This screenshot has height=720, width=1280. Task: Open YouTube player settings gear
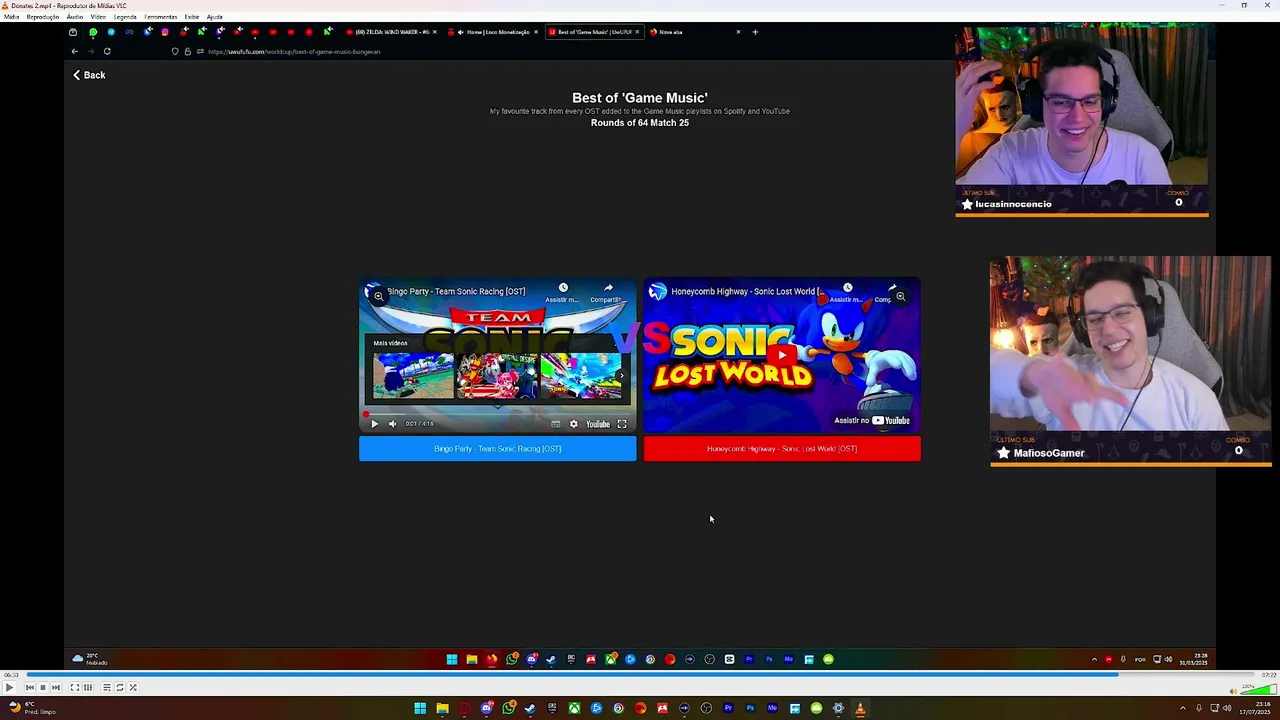(x=573, y=424)
